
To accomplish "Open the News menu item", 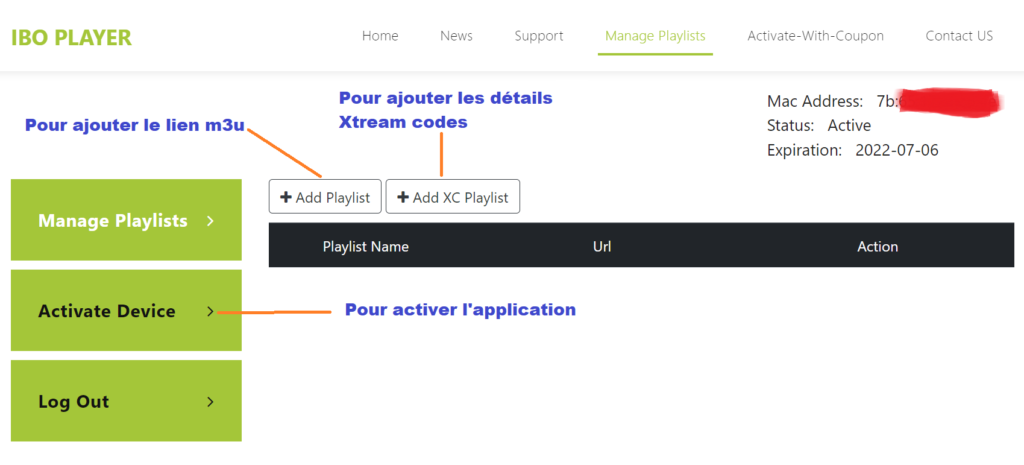I will pyautogui.click(x=456, y=36).
